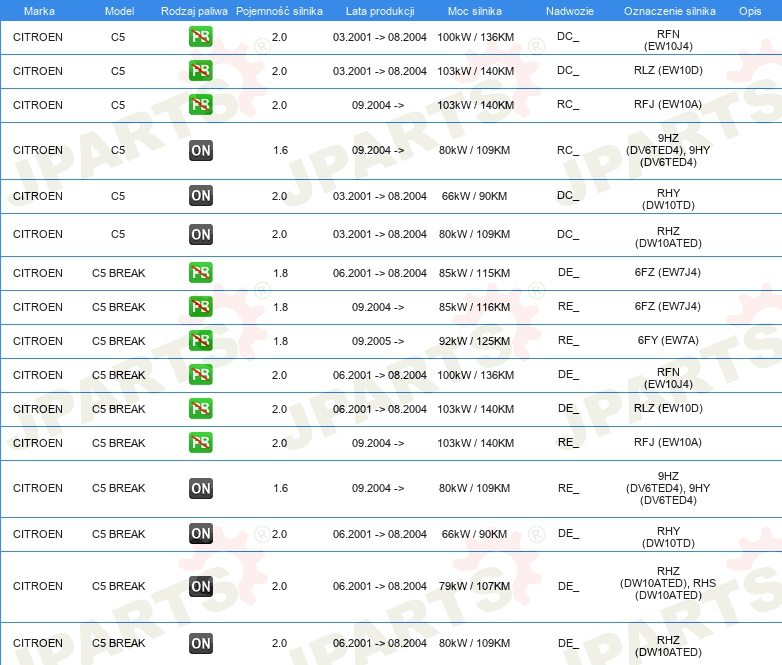Viewport: 782px width, 665px height.
Task: Click the Marka column header
Action: pos(39,10)
